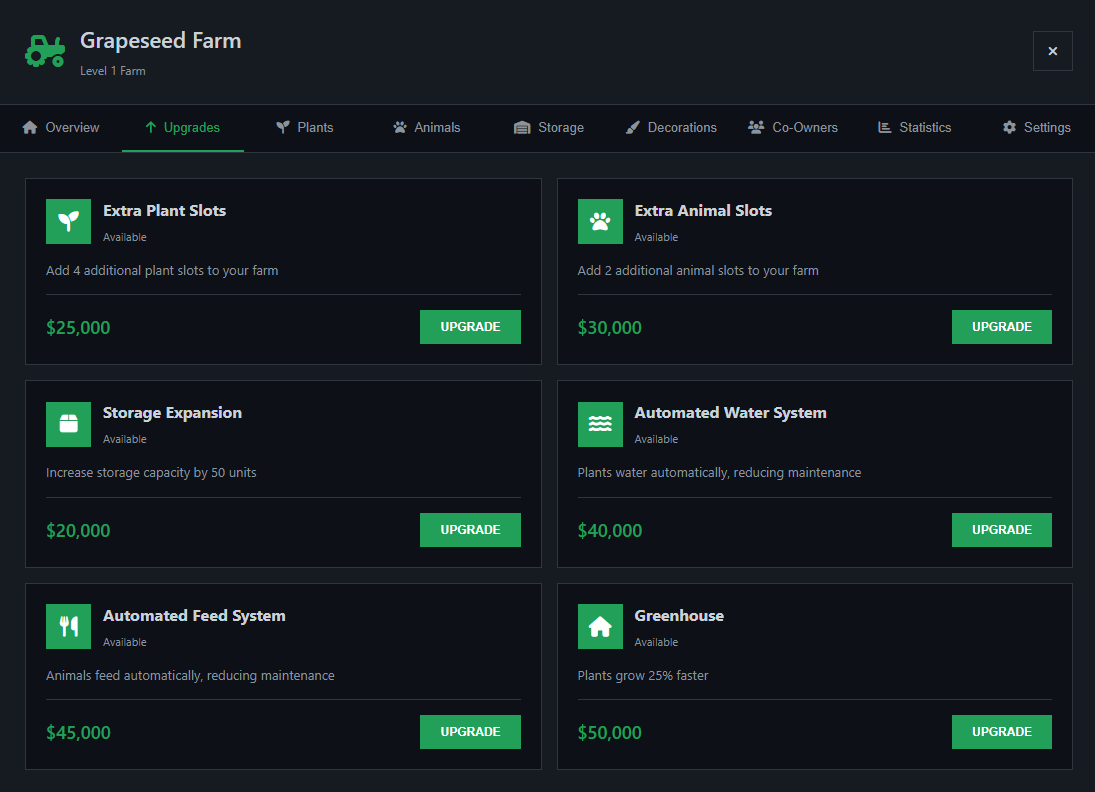Click the waves icon on Automated Water System
Image resolution: width=1095 pixels, height=792 pixels.
600,424
